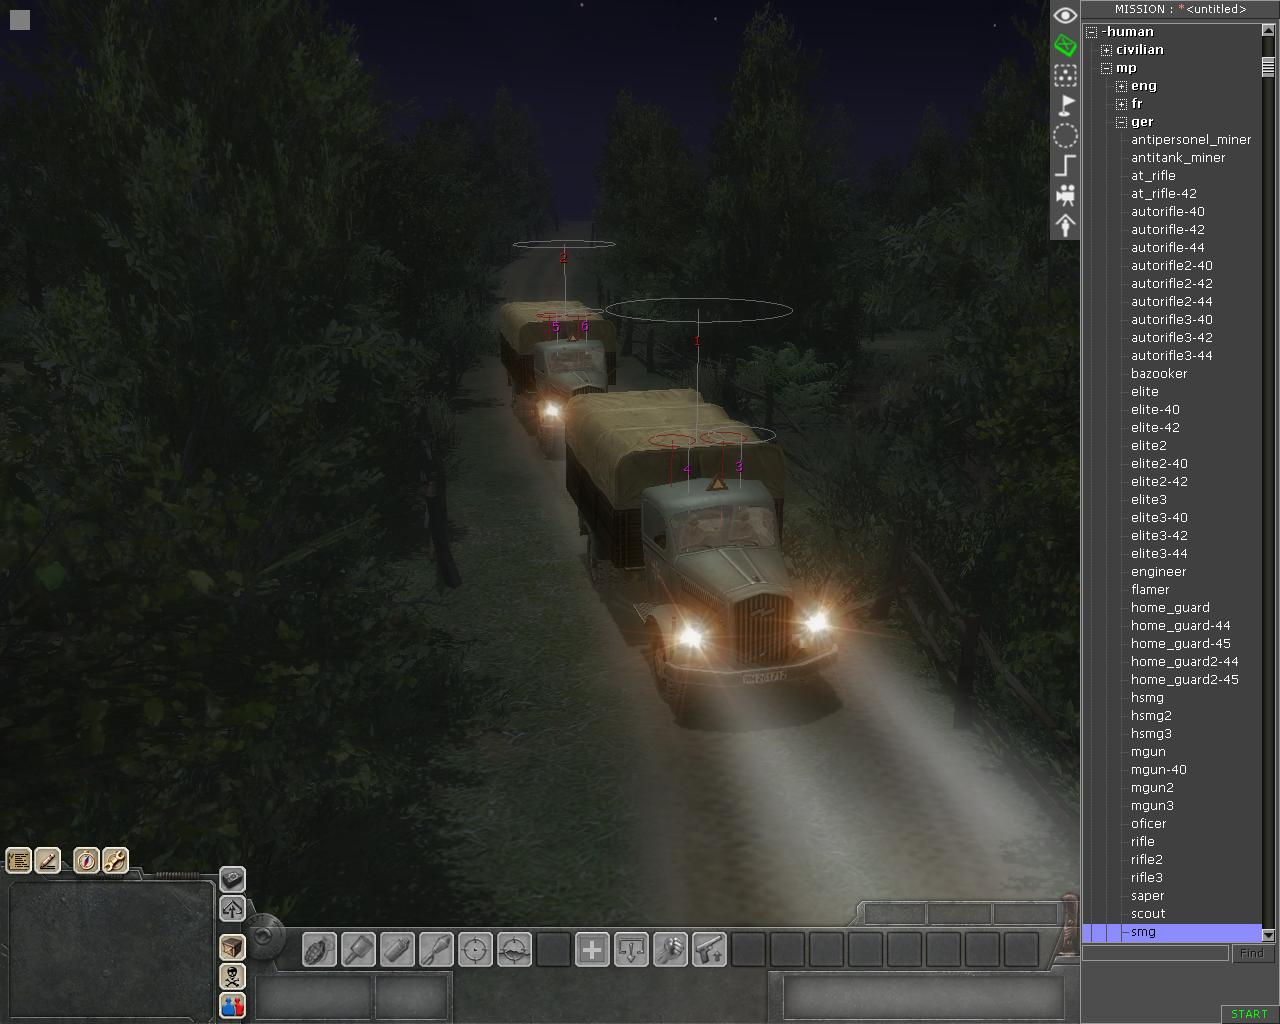
Task: Click the Find button
Action: pyautogui.click(x=1251, y=953)
